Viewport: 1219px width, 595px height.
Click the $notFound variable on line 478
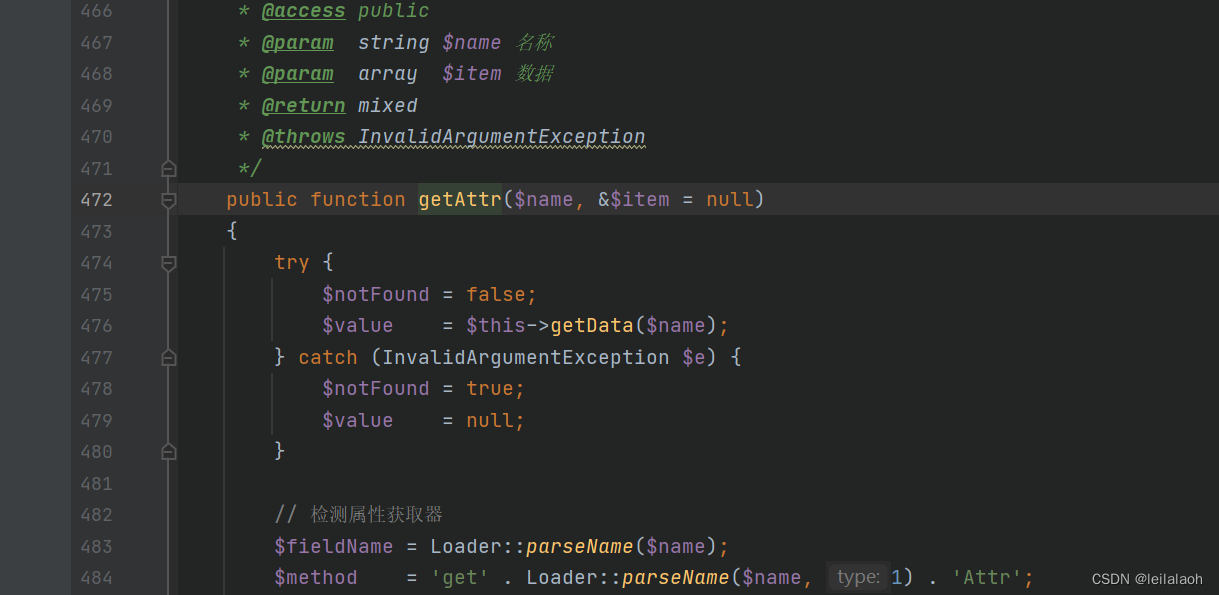[x=376, y=388]
